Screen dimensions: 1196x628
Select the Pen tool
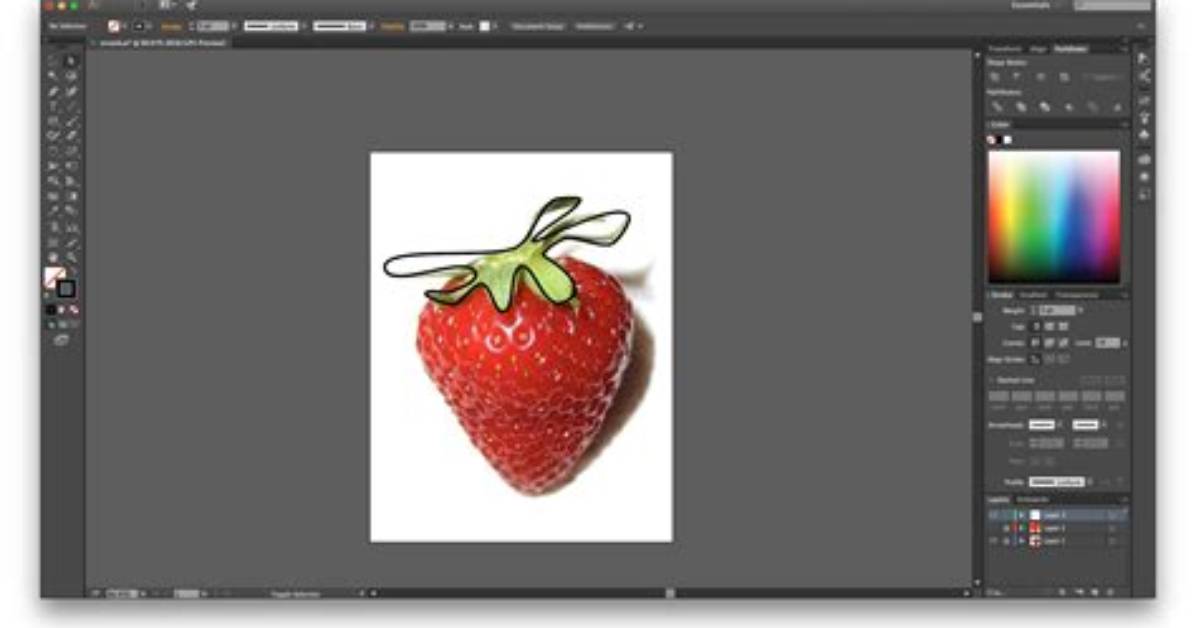coord(53,92)
